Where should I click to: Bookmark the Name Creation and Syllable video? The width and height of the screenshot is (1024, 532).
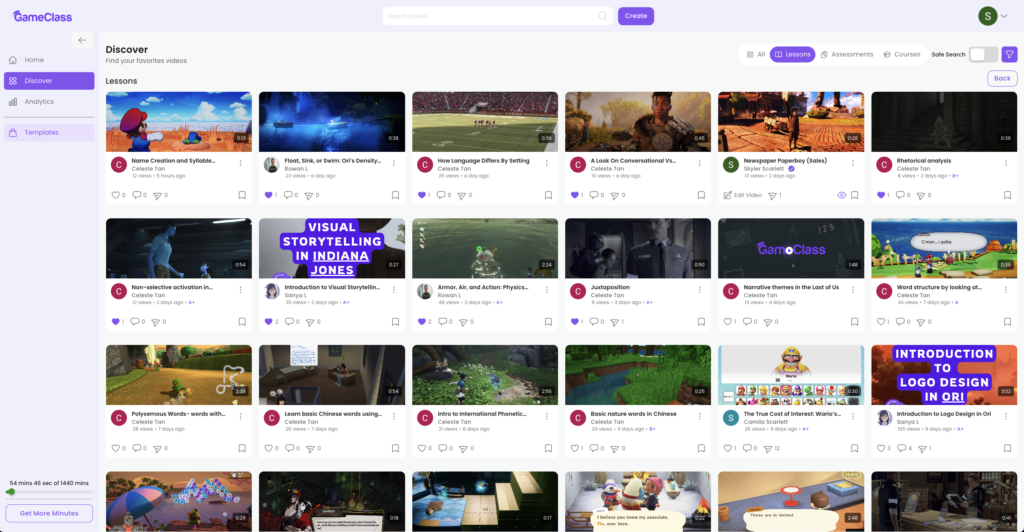[x=242, y=195]
